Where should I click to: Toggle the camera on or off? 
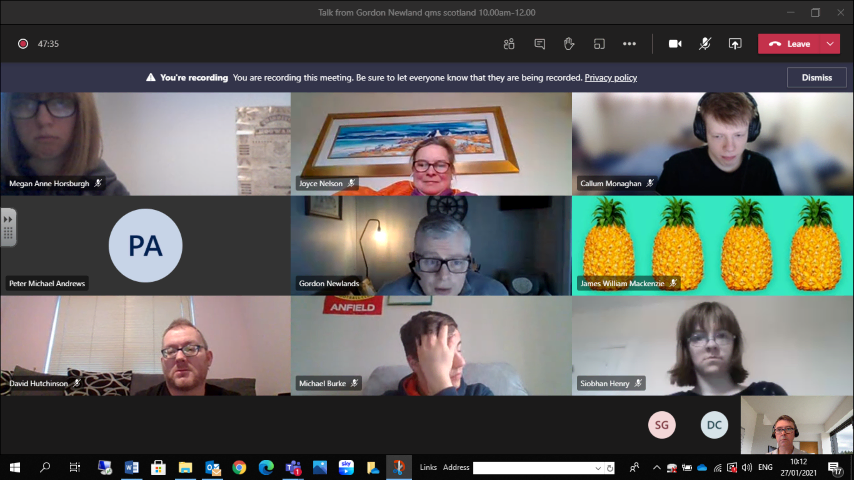coord(675,44)
